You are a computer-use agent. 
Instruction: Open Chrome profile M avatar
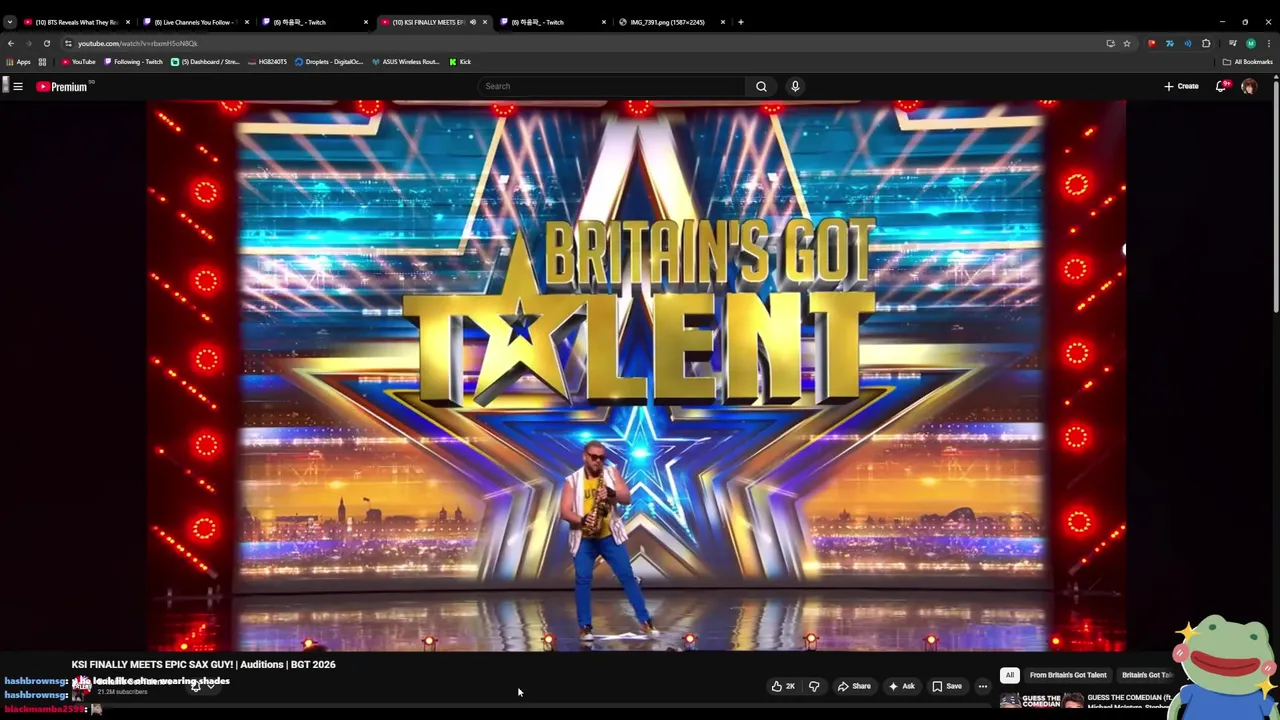(1250, 43)
